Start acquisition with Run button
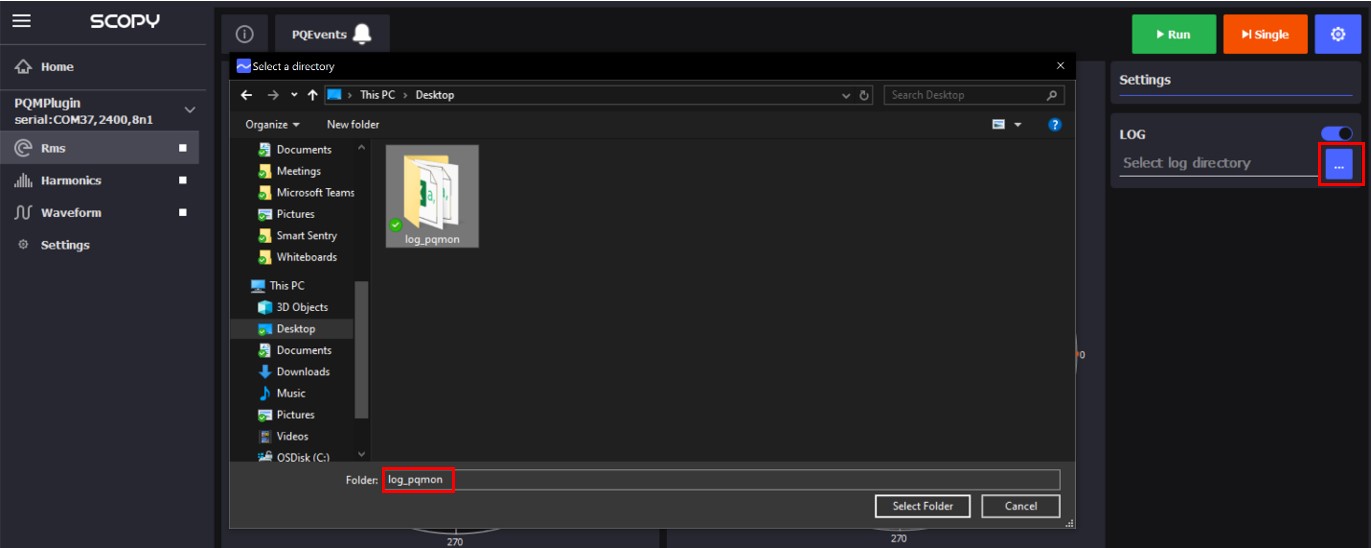The height and width of the screenshot is (548, 1372). click(1174, 34)
